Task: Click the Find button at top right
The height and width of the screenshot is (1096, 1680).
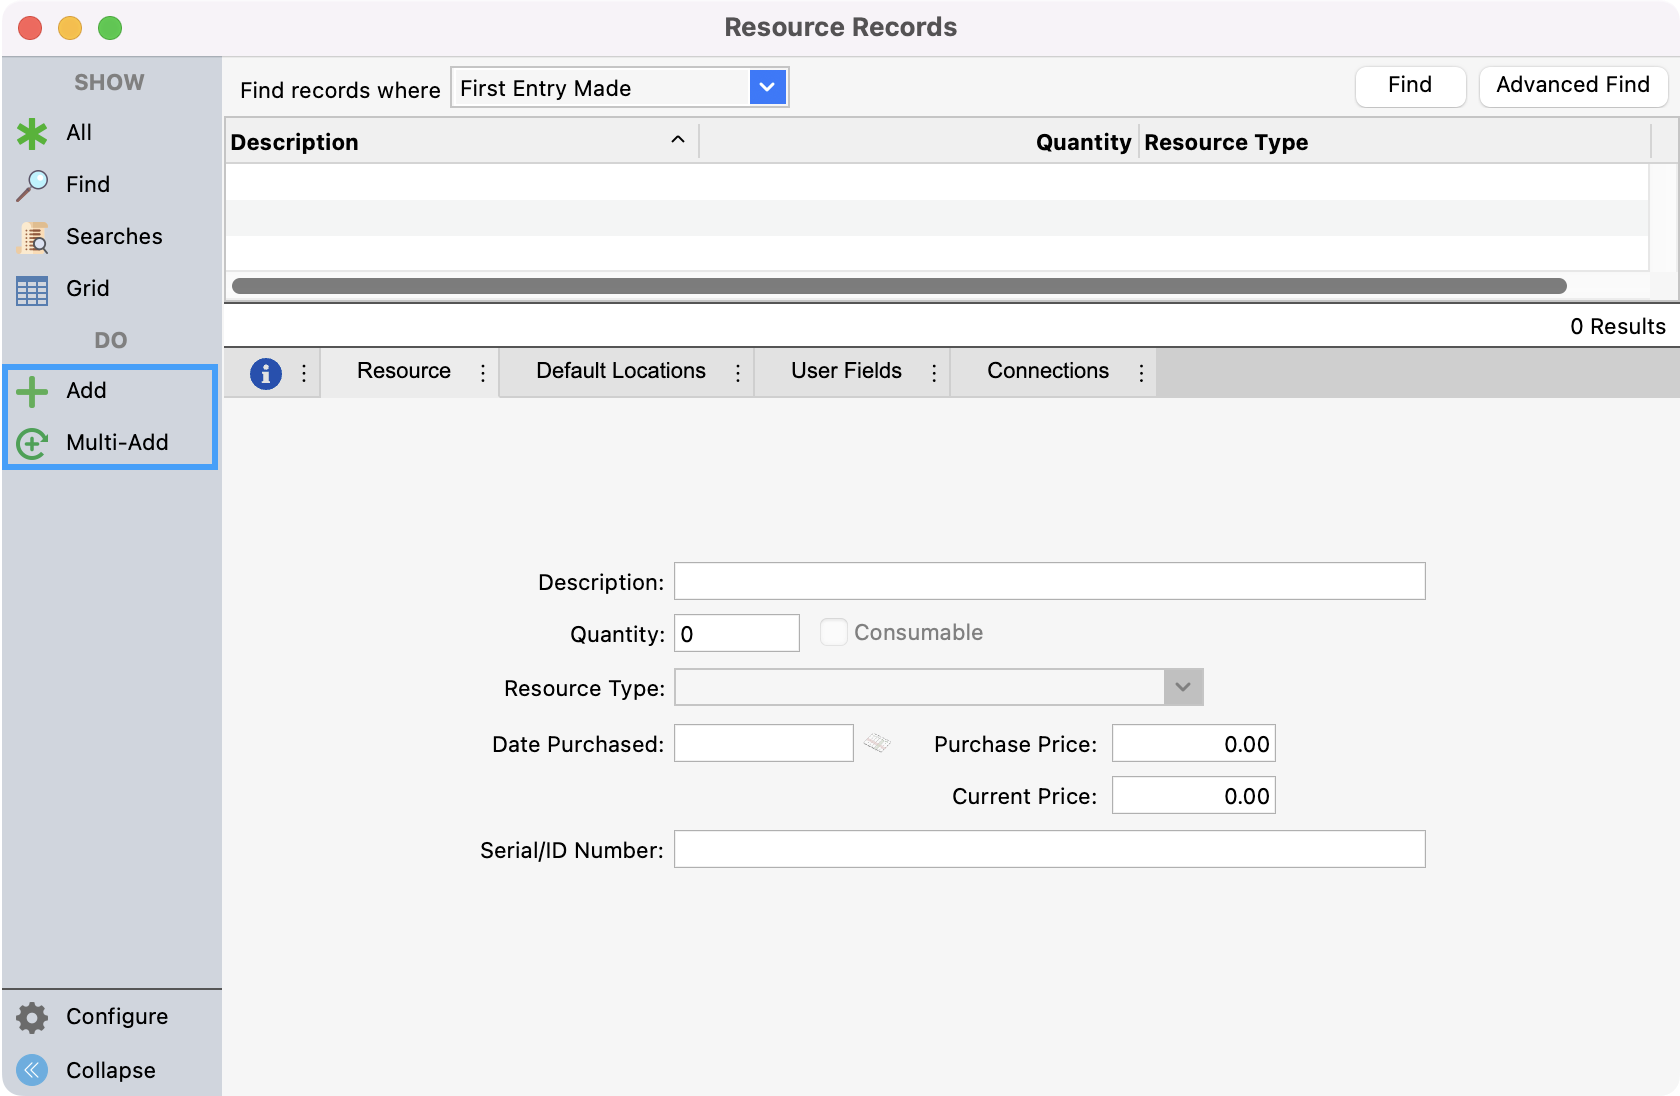Action: click(x=1410, y=86)
